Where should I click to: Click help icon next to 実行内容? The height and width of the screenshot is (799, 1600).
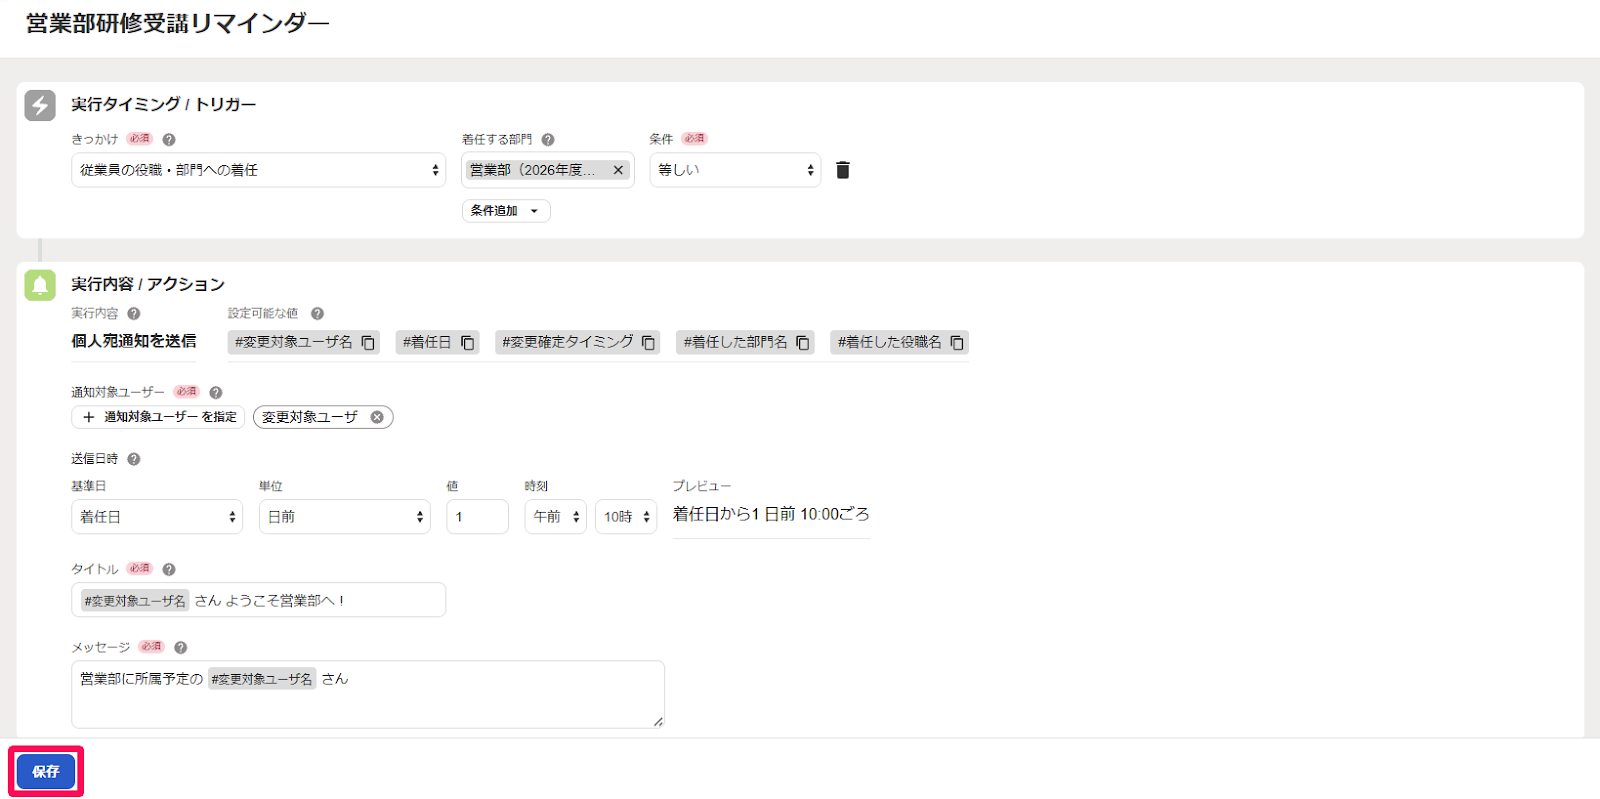(x=134, y=314)
